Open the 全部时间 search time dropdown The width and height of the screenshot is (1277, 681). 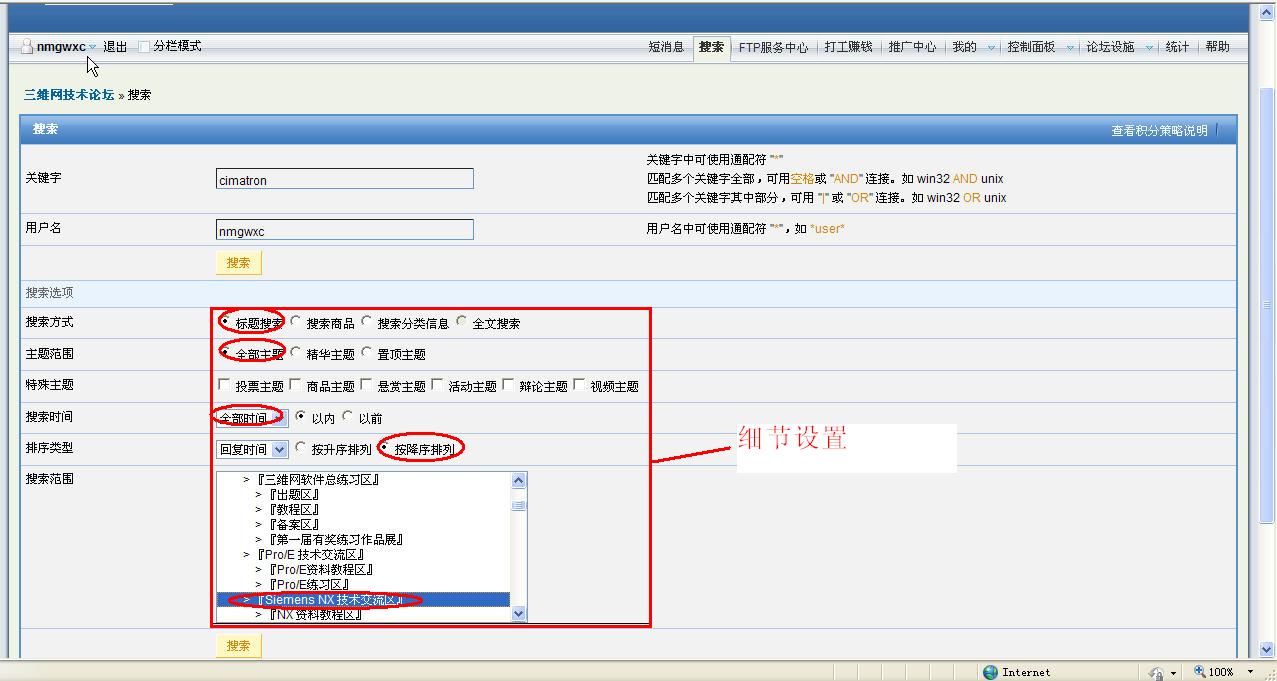click(x=252, y=417)
